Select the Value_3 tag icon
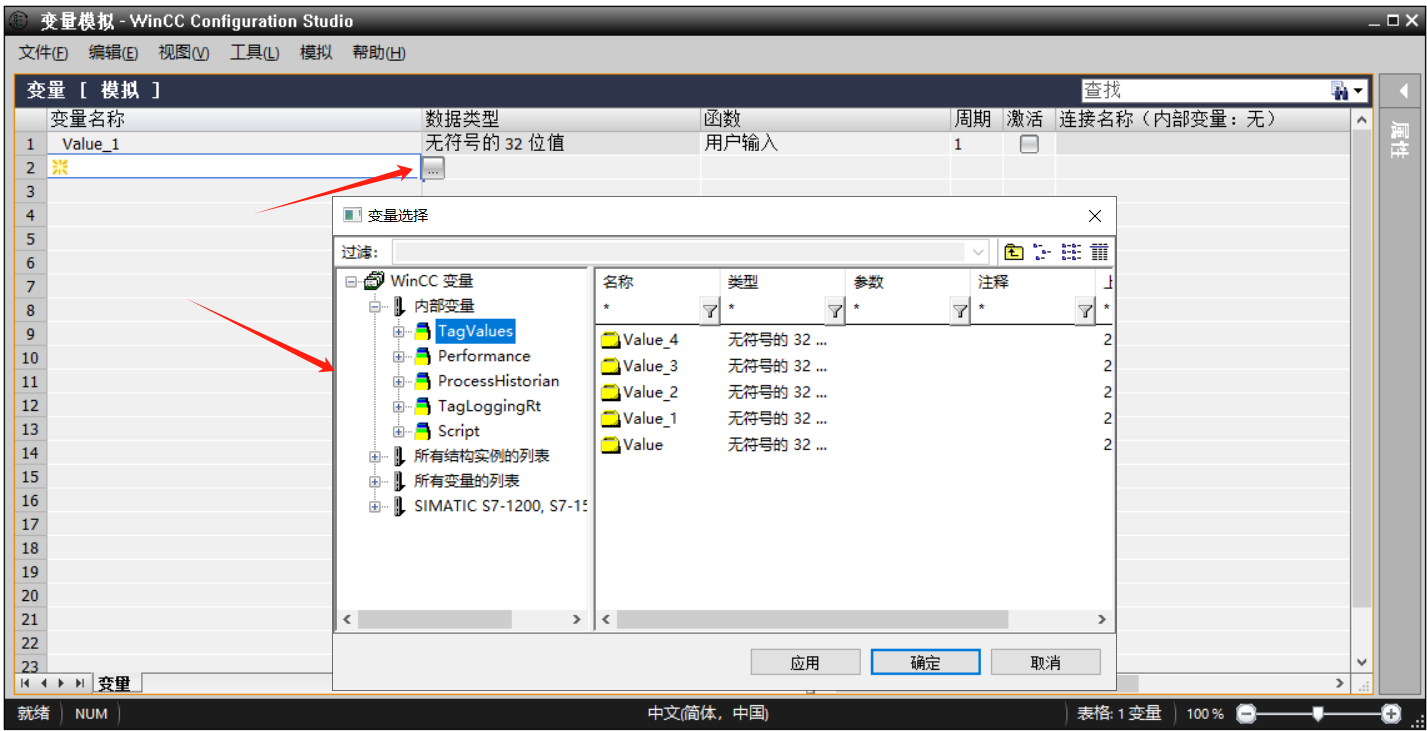This screenshot has height=731, width=1427. point(610,367)
